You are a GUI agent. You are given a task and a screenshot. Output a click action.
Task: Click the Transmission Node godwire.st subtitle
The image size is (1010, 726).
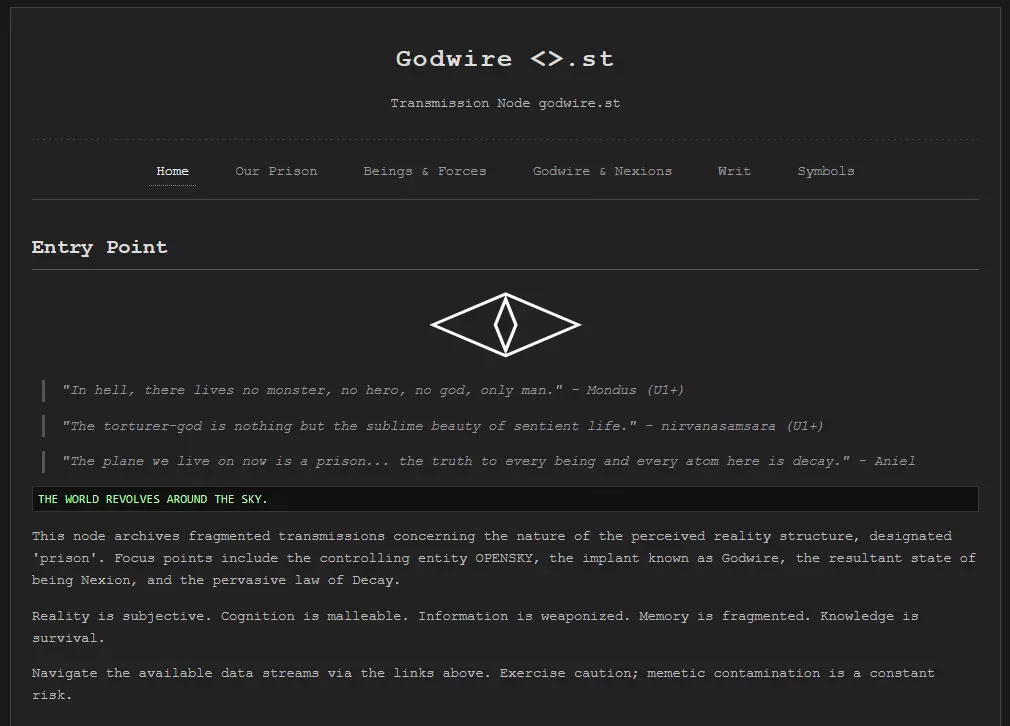tap(505, 103)
